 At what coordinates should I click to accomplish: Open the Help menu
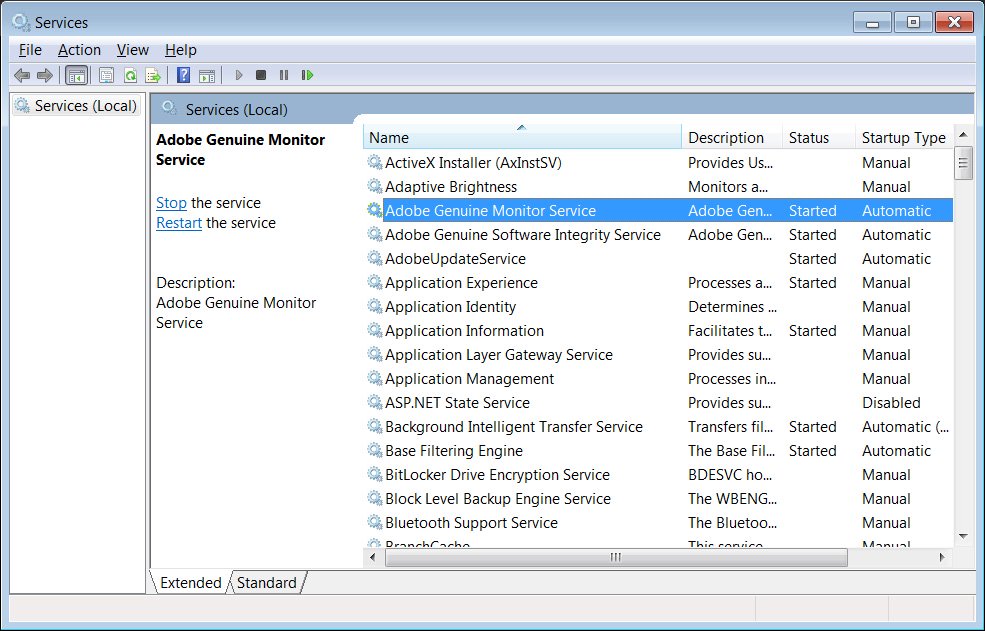(x=181, y=50)
